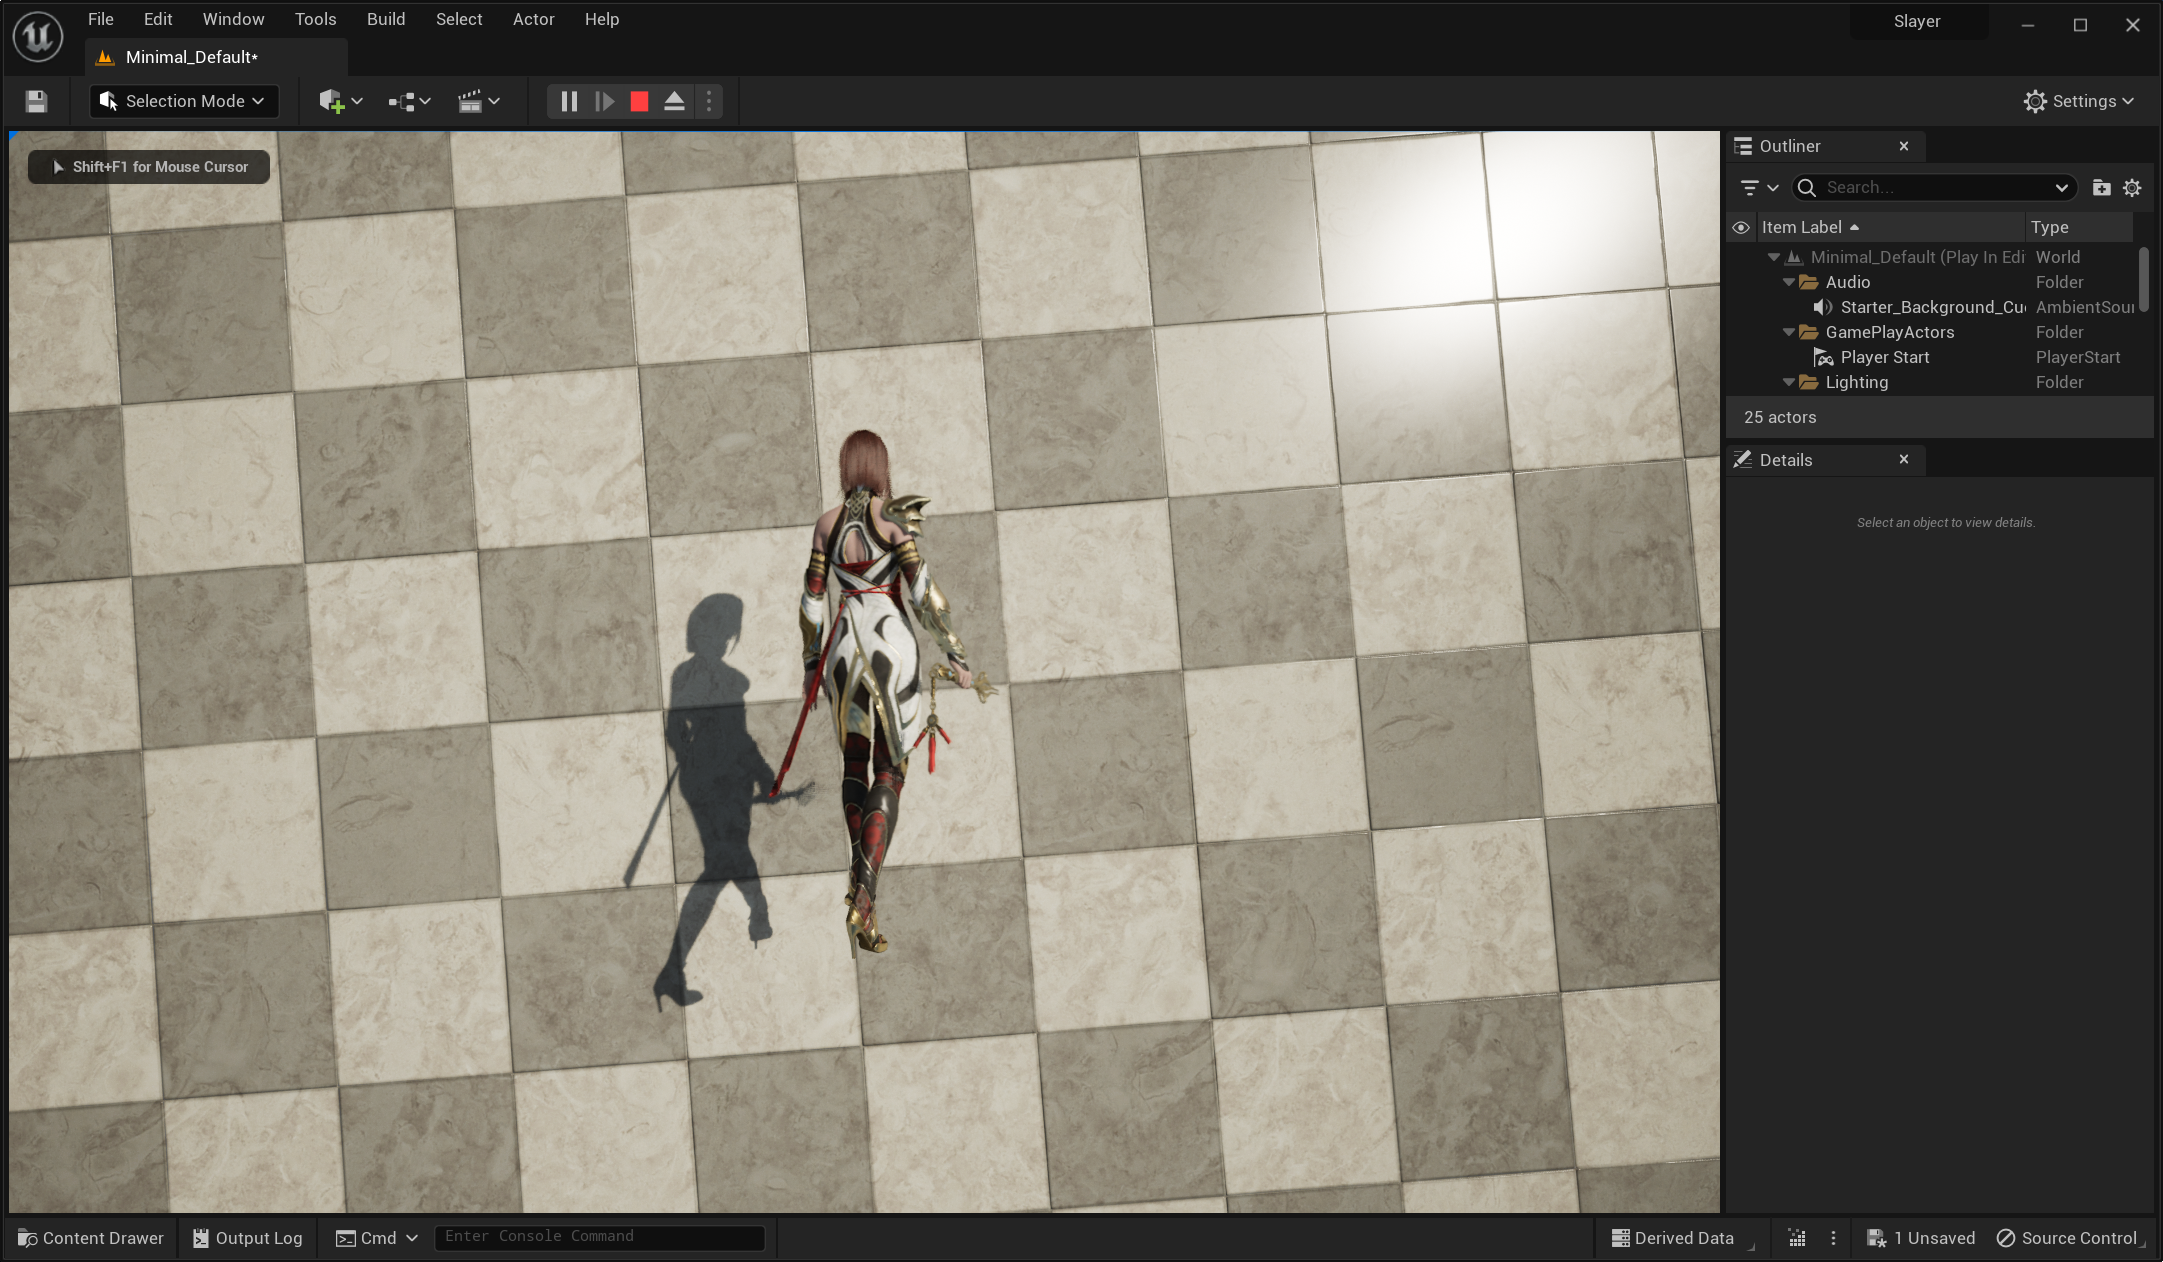
Task: Collapse the Audio folder in Outliner
Action: coord(1789,282)
